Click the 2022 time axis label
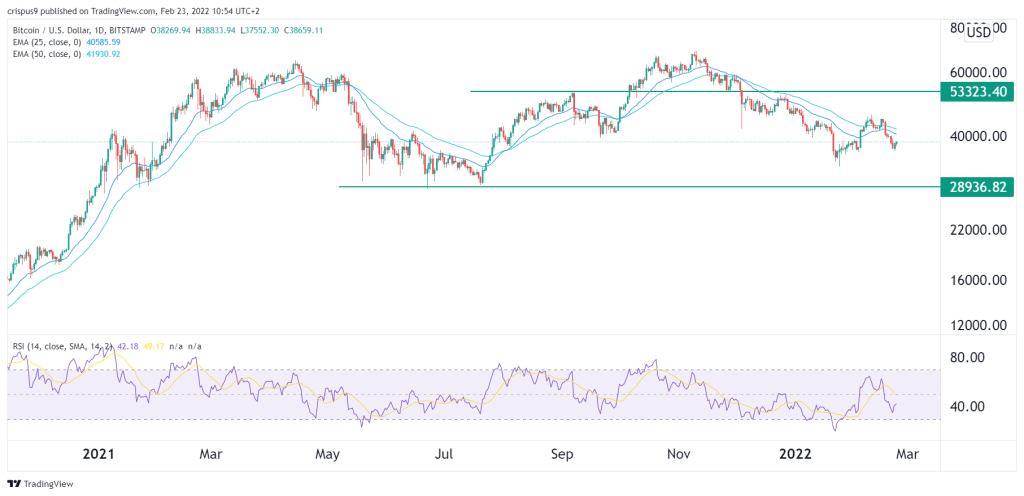Screen dimensions: 1024x496 tap(797, 454)
